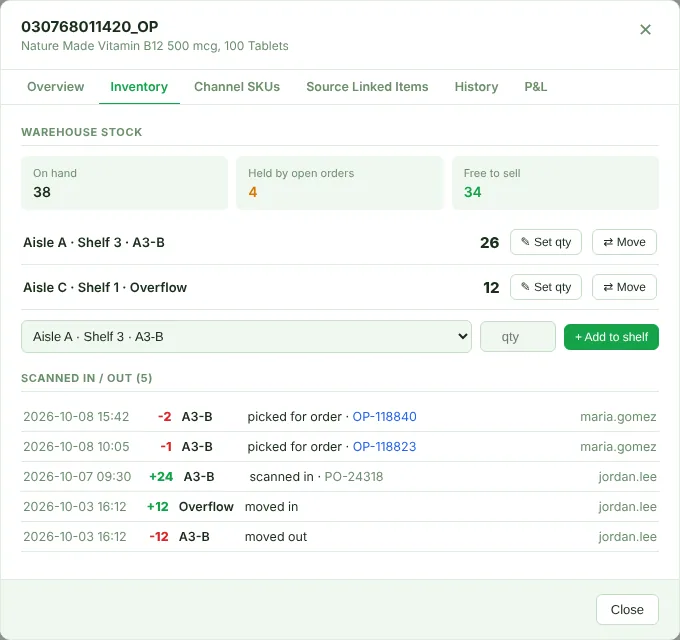The height and width of the screenshot is (640, 680).
Task: Click timestamp 2026-10-08 10:05
Action: coord(76,447)
